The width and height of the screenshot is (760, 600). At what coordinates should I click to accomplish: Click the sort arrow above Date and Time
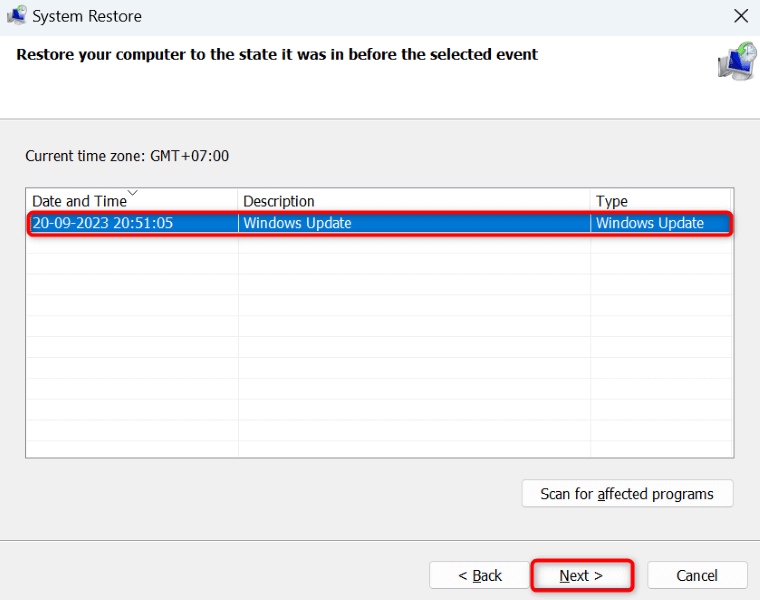tap(132, 193)
